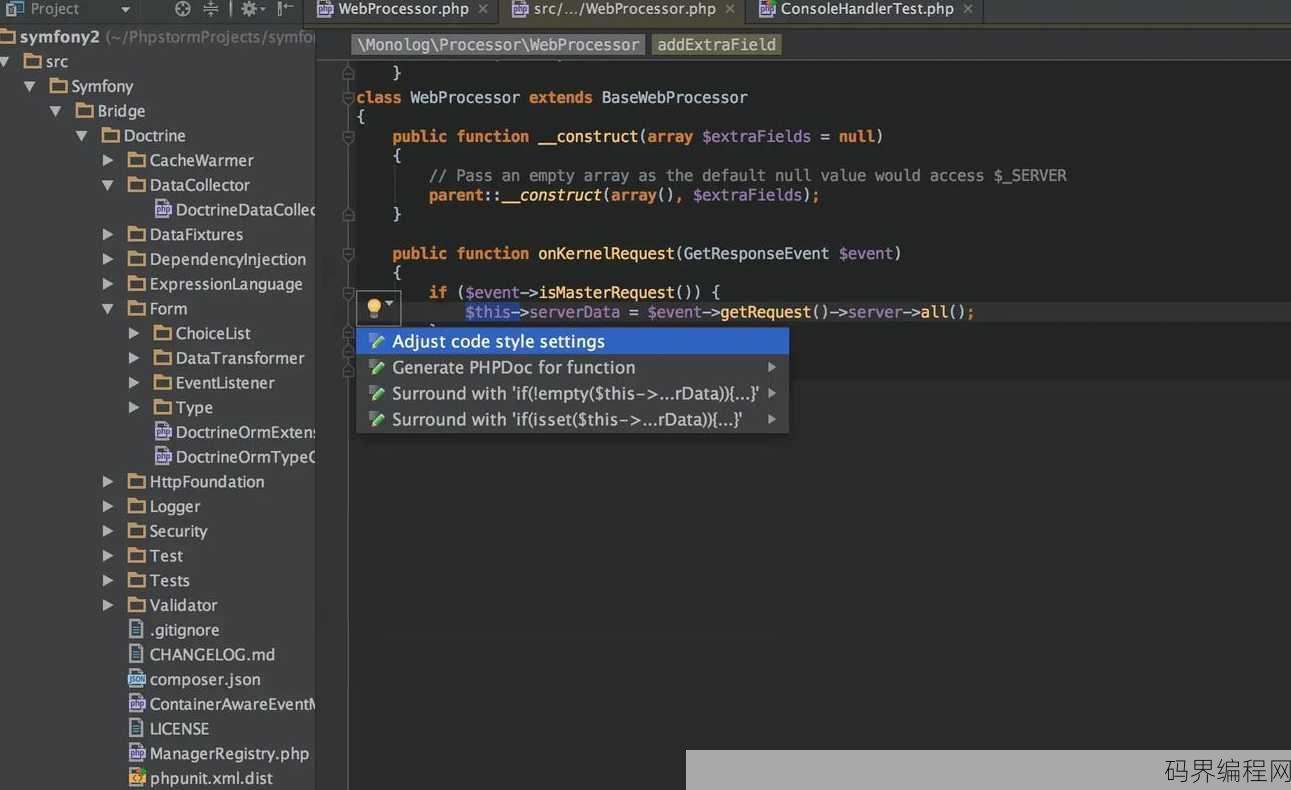Click the phpunit.xml.dist file icon
1291x790 pixels.
[137, 778]
